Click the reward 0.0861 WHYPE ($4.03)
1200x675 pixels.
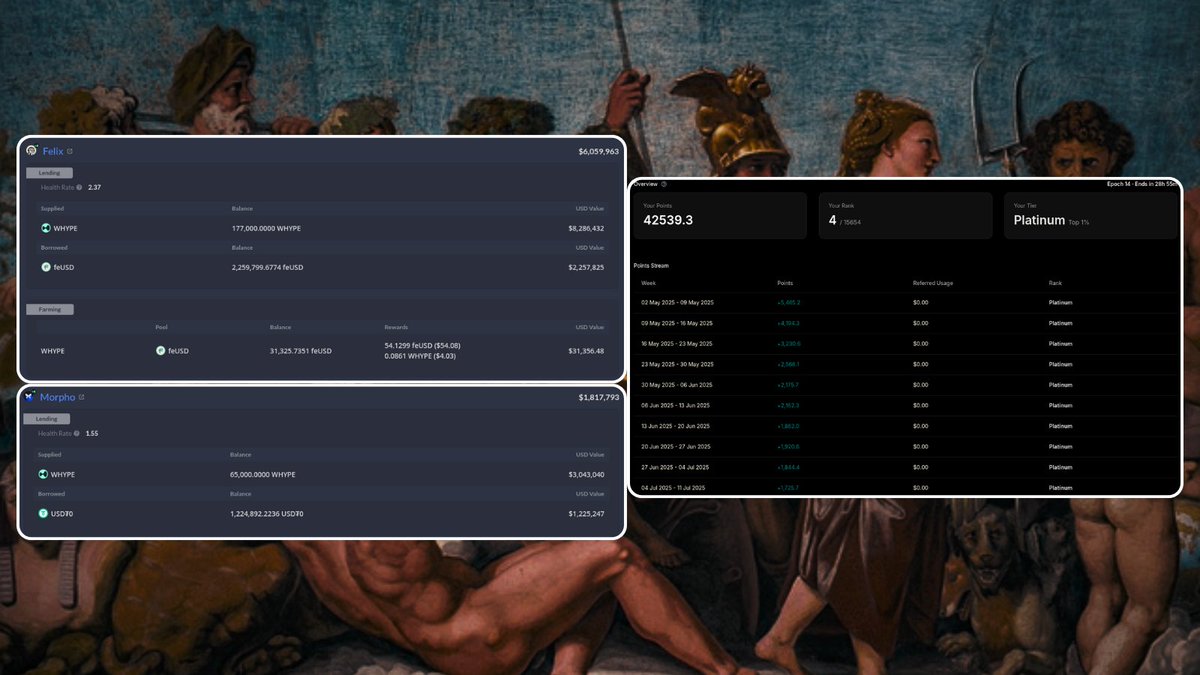[420, 356]
